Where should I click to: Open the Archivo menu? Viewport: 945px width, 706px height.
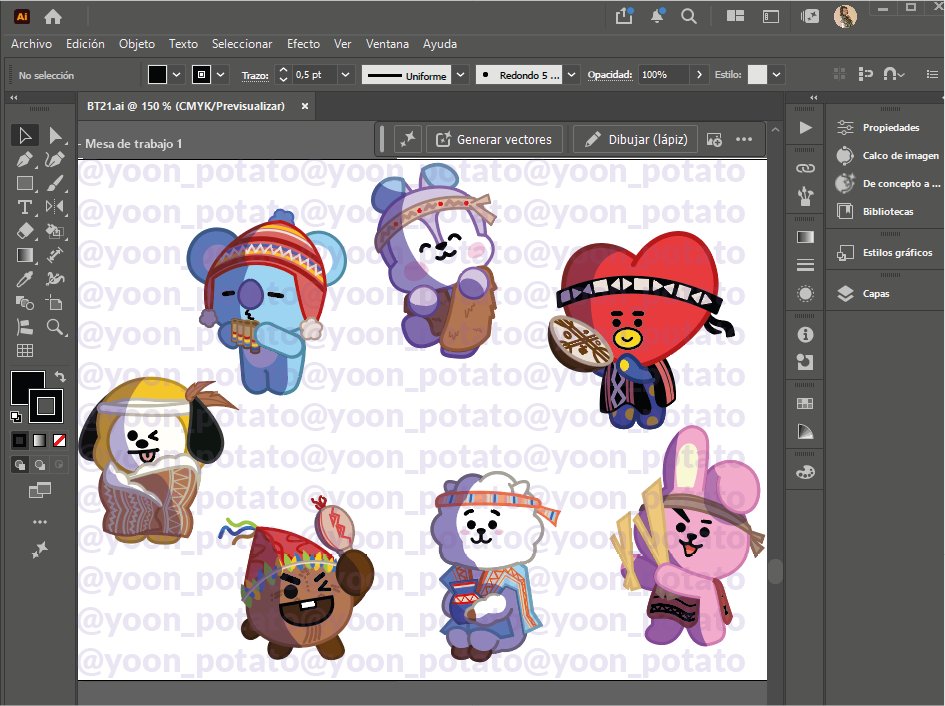click(31, 44)
